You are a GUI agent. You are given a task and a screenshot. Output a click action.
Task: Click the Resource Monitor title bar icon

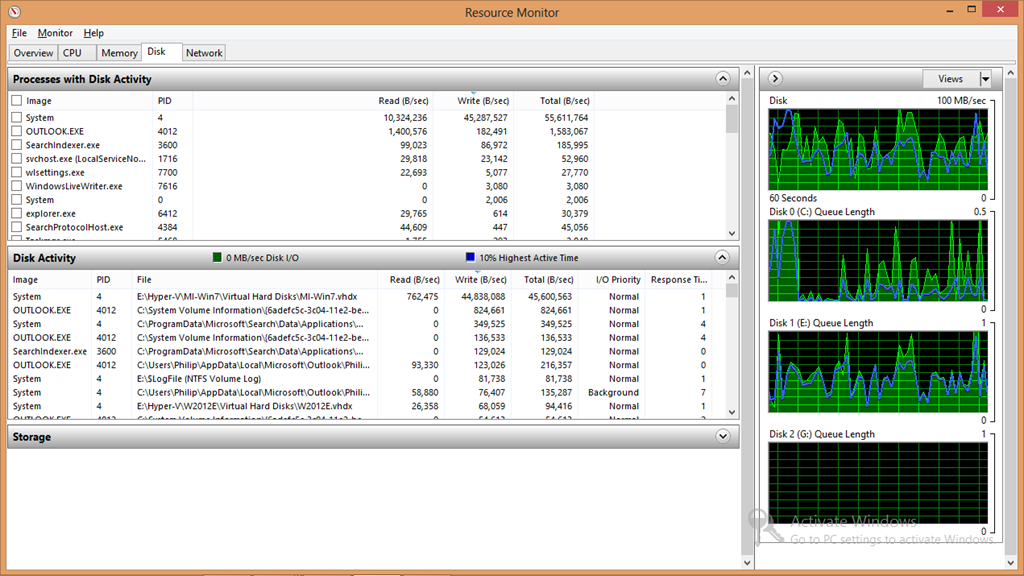pos(14,12)
